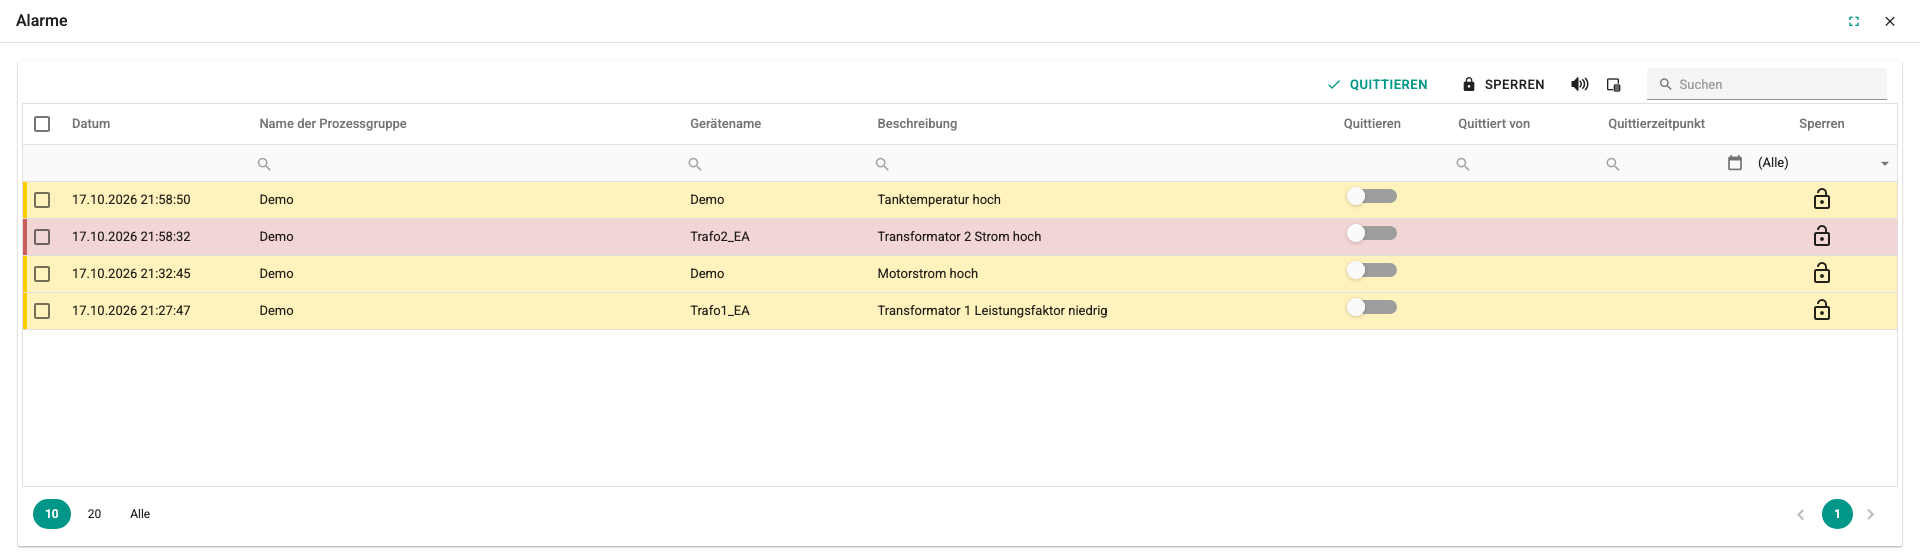The width and height of the screenshot is (1920, 560).
Task: Click search icon in Quittierzeitpunkt filter cell
Action: 1613,164
